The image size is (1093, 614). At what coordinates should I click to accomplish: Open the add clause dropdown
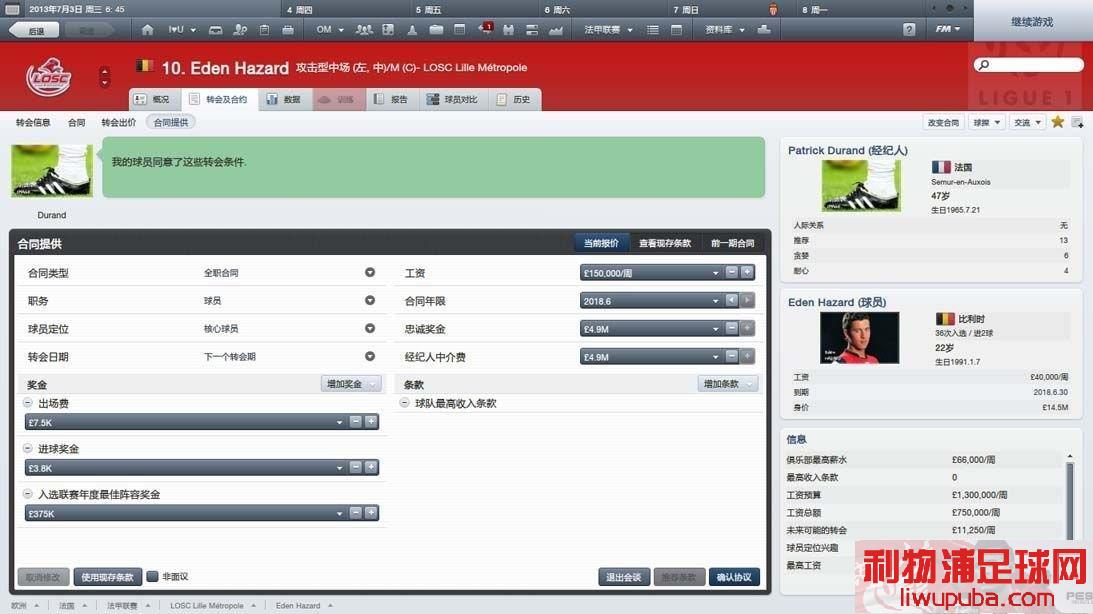pos(728,384)
